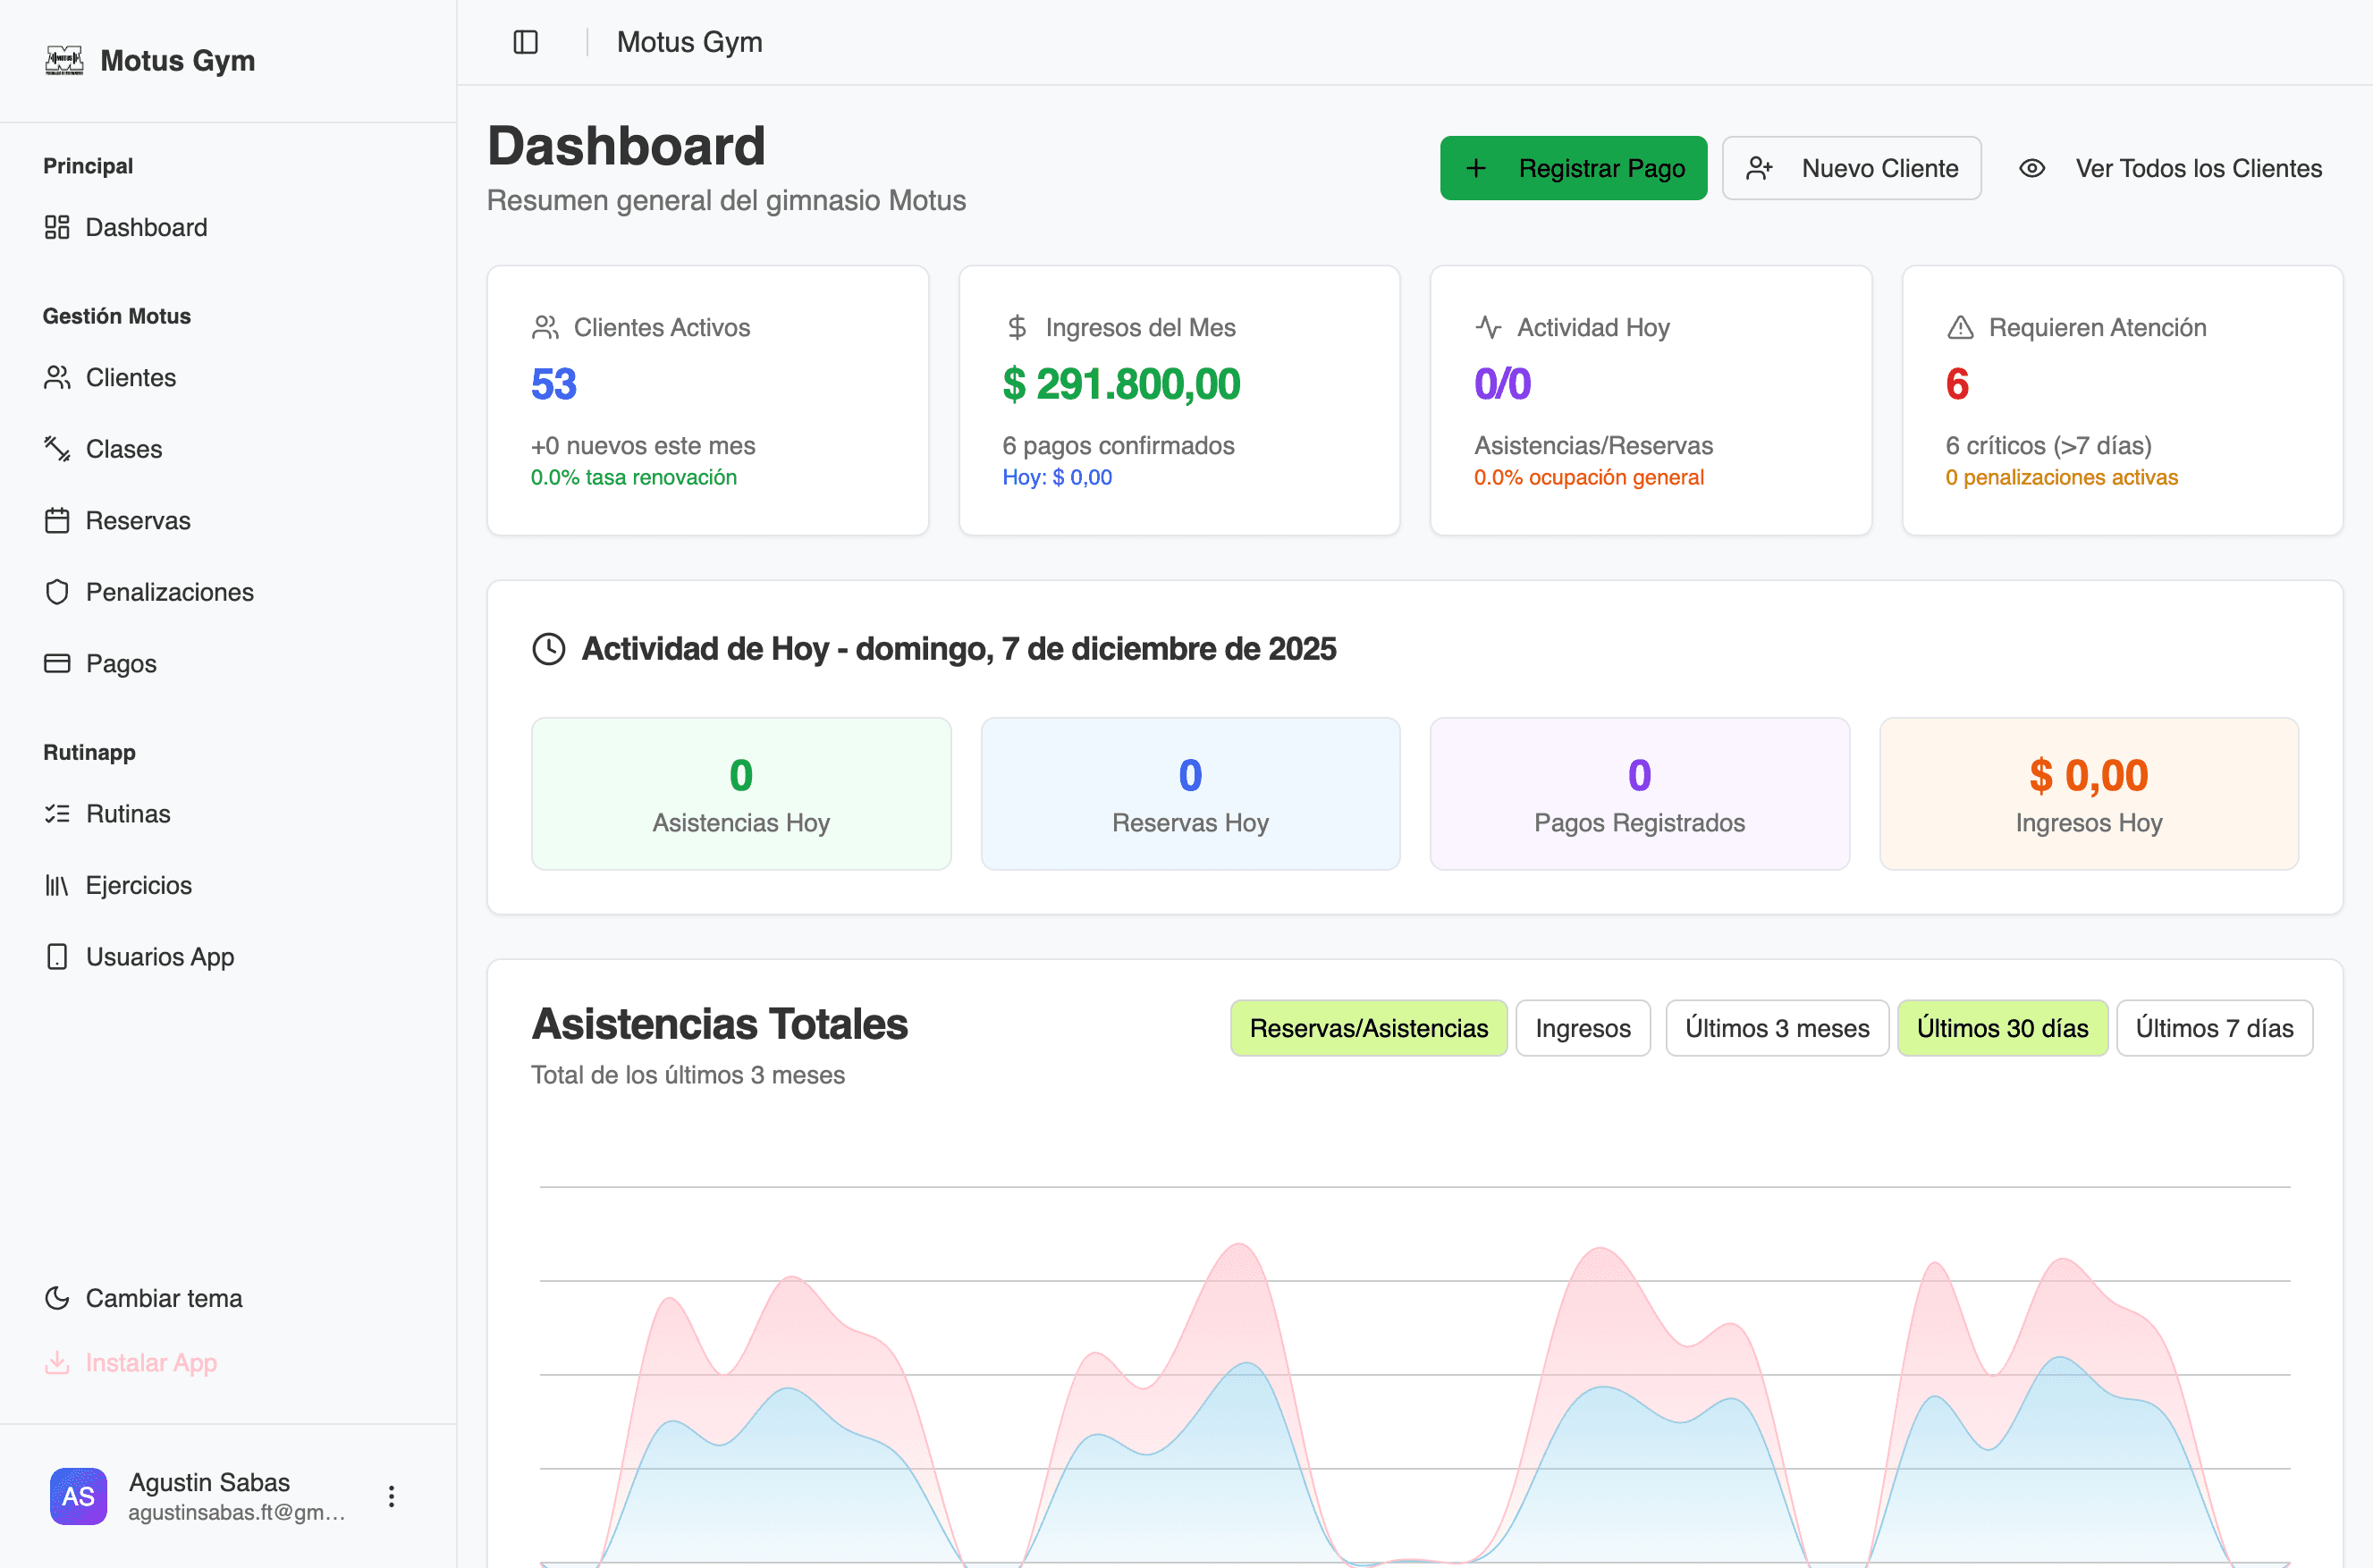Viewport: 2373px width, 1568px height.
Task: Select the Últimos 3 meses period
Action: pos(1777,1027)
